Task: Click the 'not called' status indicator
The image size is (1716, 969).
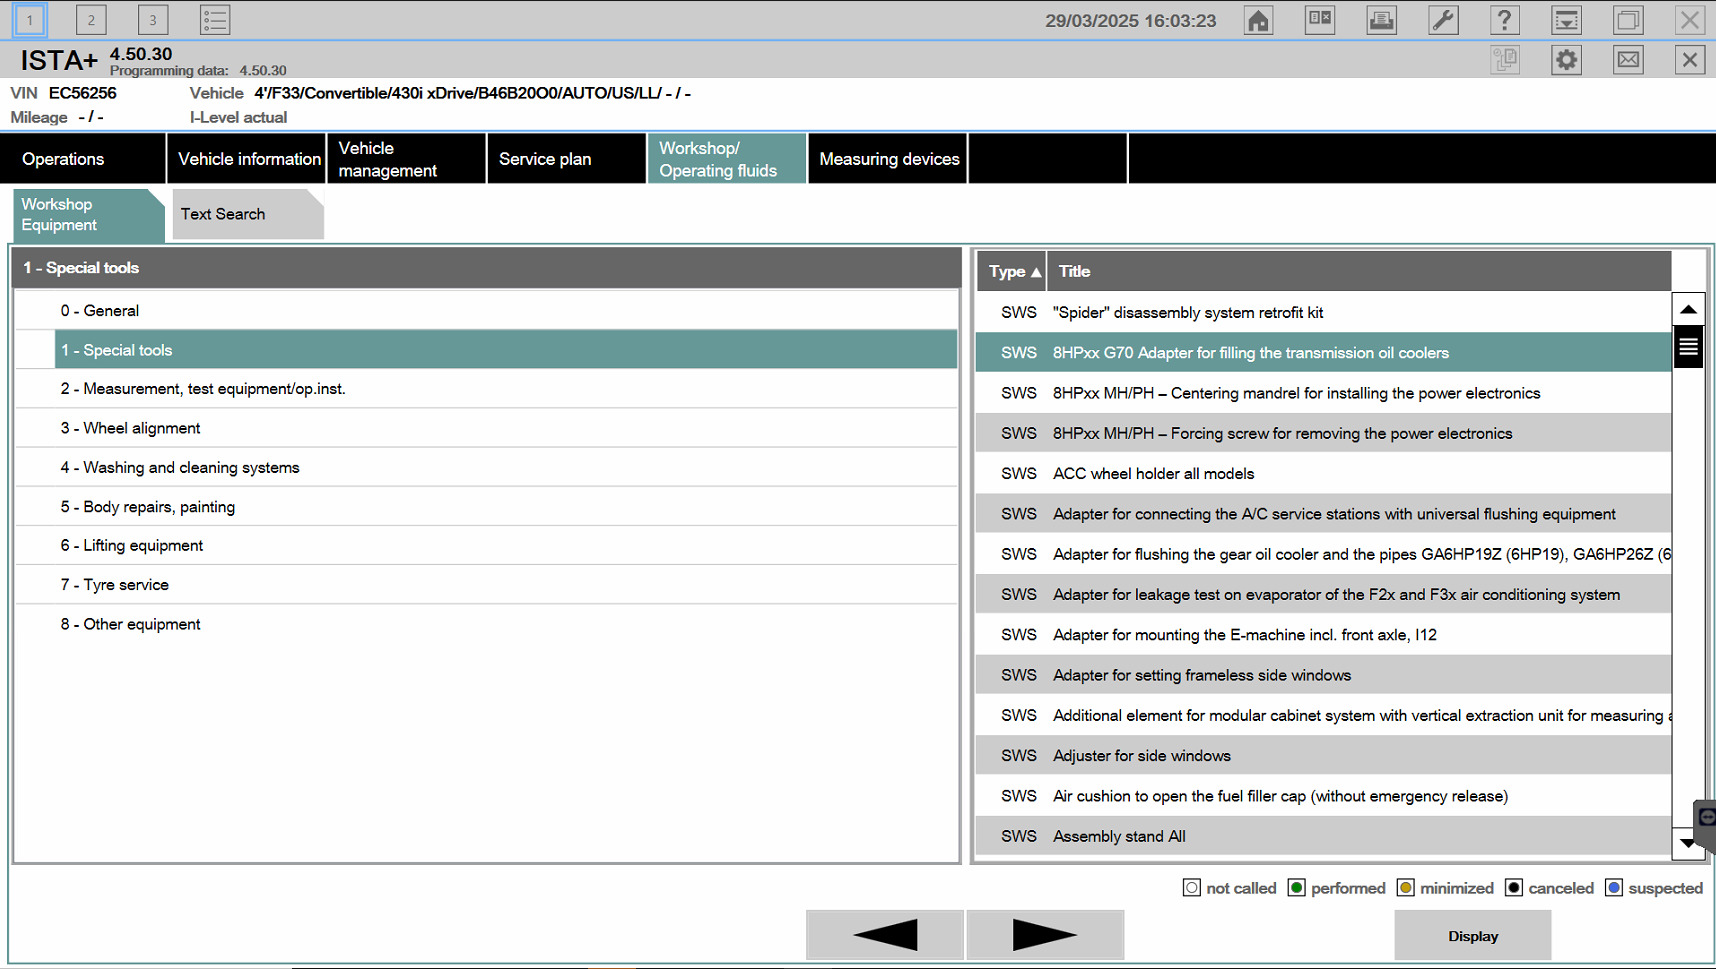Action: pyautogui.click(x=1192, y=888)
